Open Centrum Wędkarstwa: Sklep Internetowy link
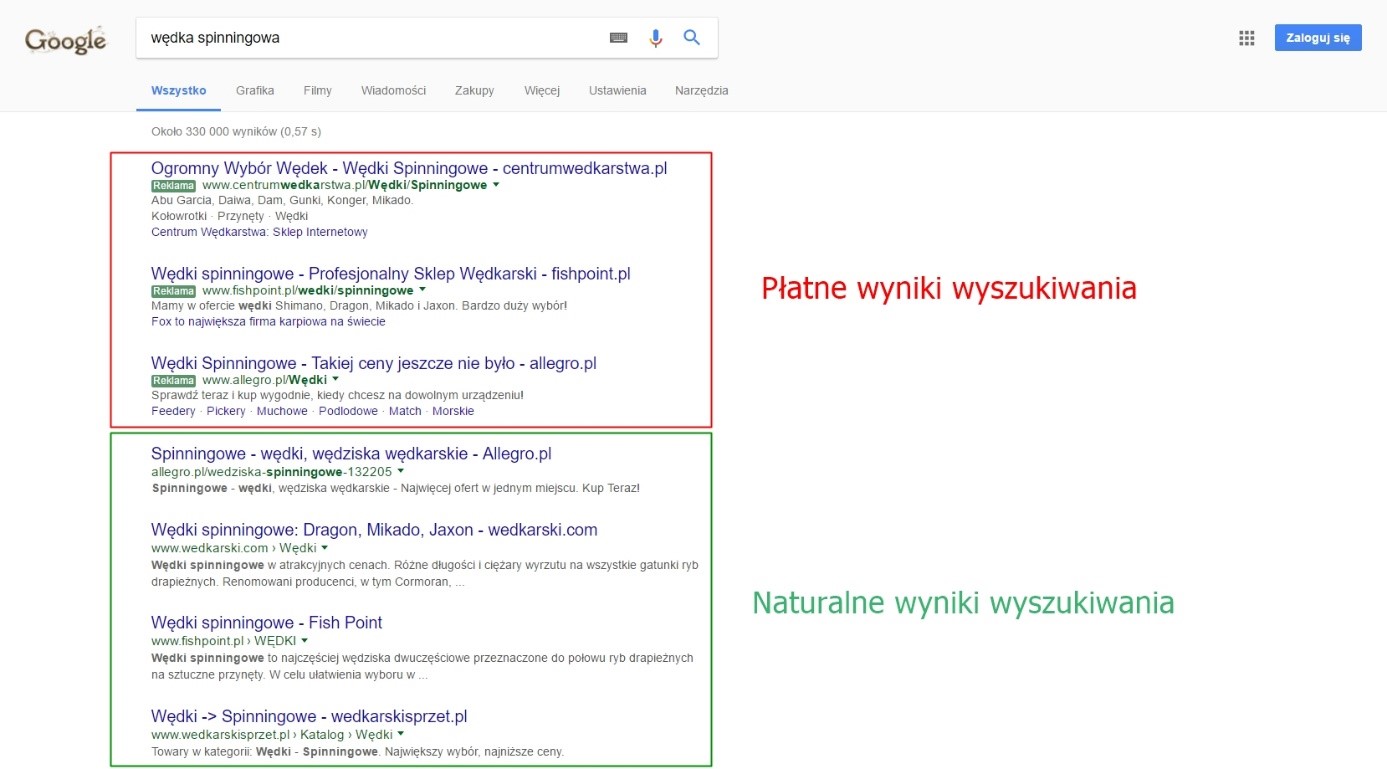 tap(259, 232)
